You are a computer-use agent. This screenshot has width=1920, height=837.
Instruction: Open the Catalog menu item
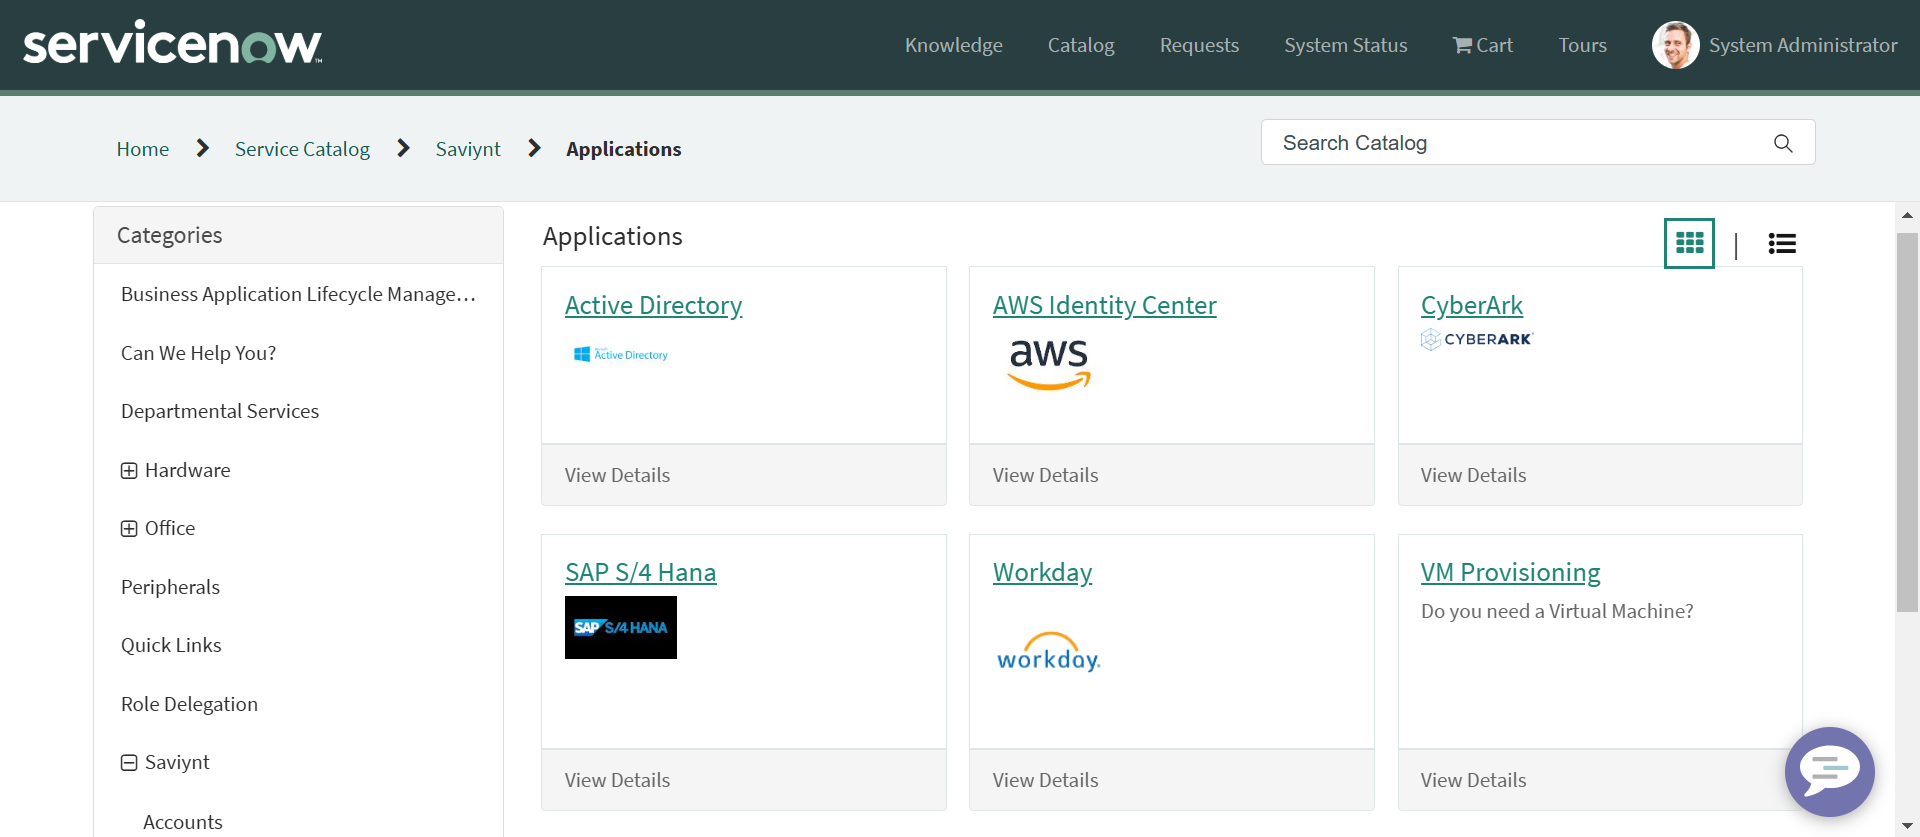[x=1081, y=45]
